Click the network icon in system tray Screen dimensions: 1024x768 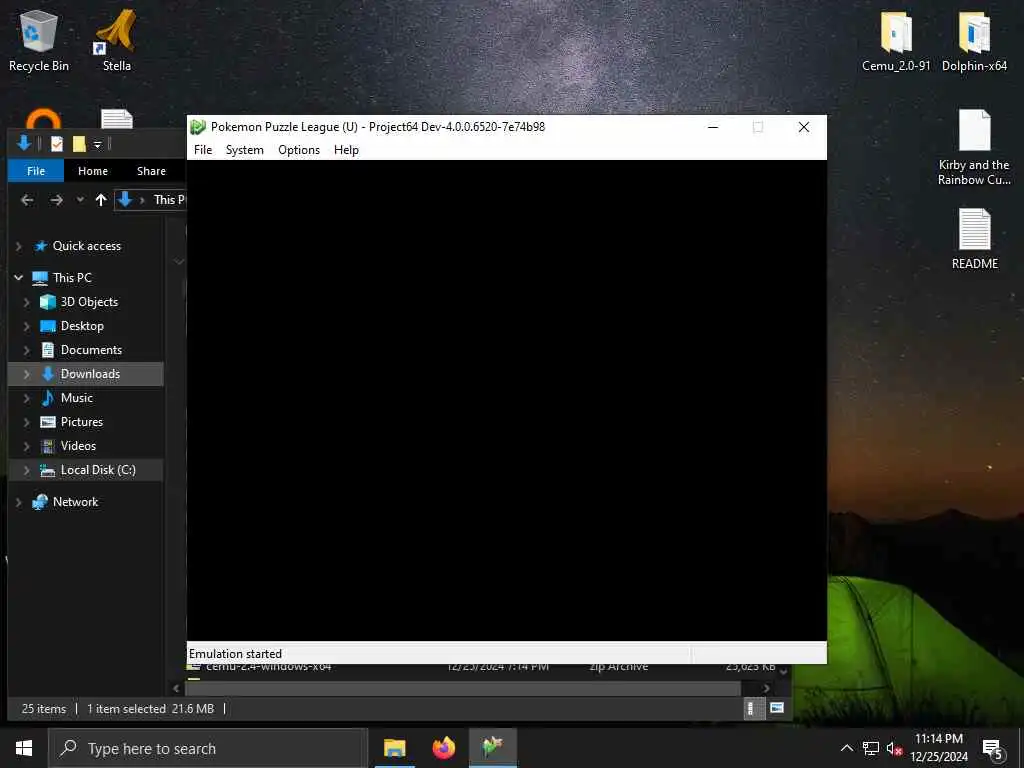click(871, 748)
